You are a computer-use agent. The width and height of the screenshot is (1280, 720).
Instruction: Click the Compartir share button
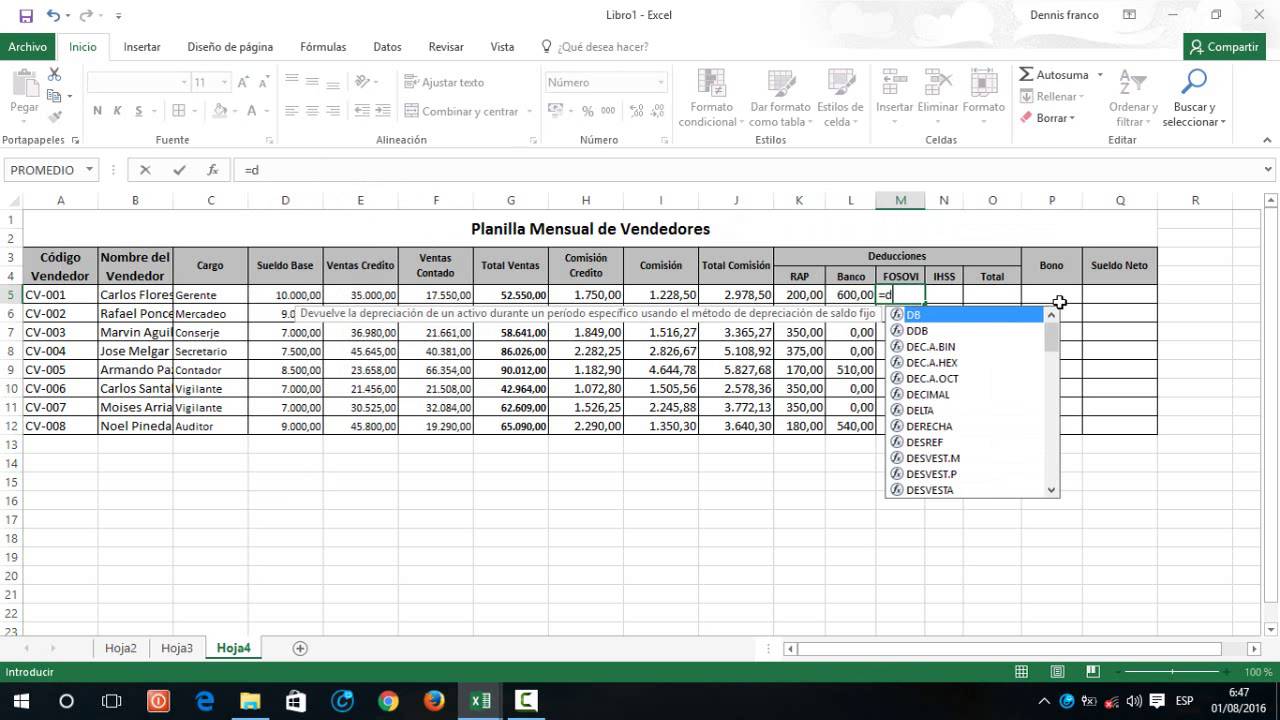click(1224, 47)
